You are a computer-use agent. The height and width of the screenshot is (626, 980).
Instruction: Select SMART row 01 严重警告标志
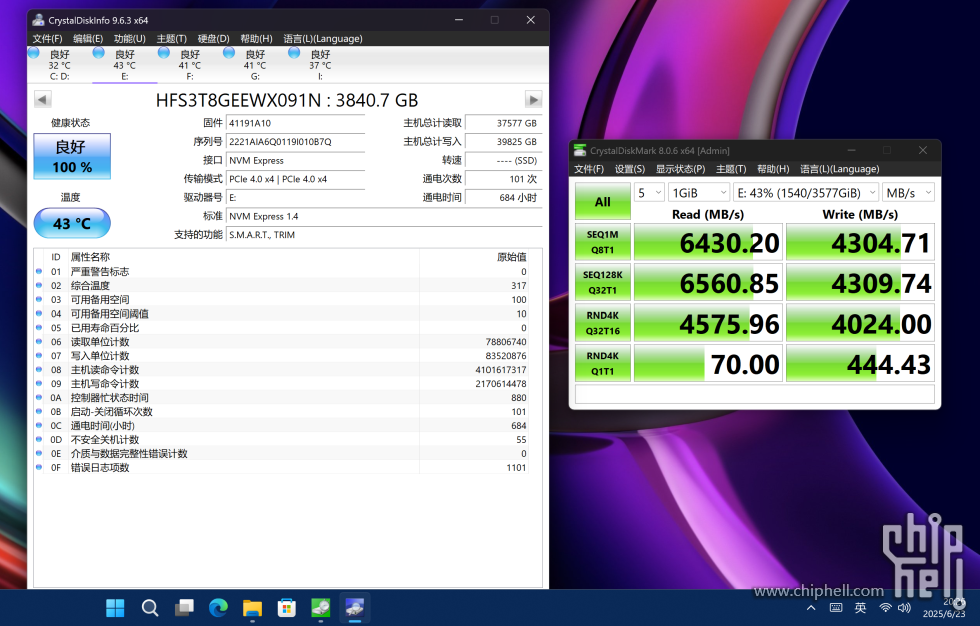281,272
